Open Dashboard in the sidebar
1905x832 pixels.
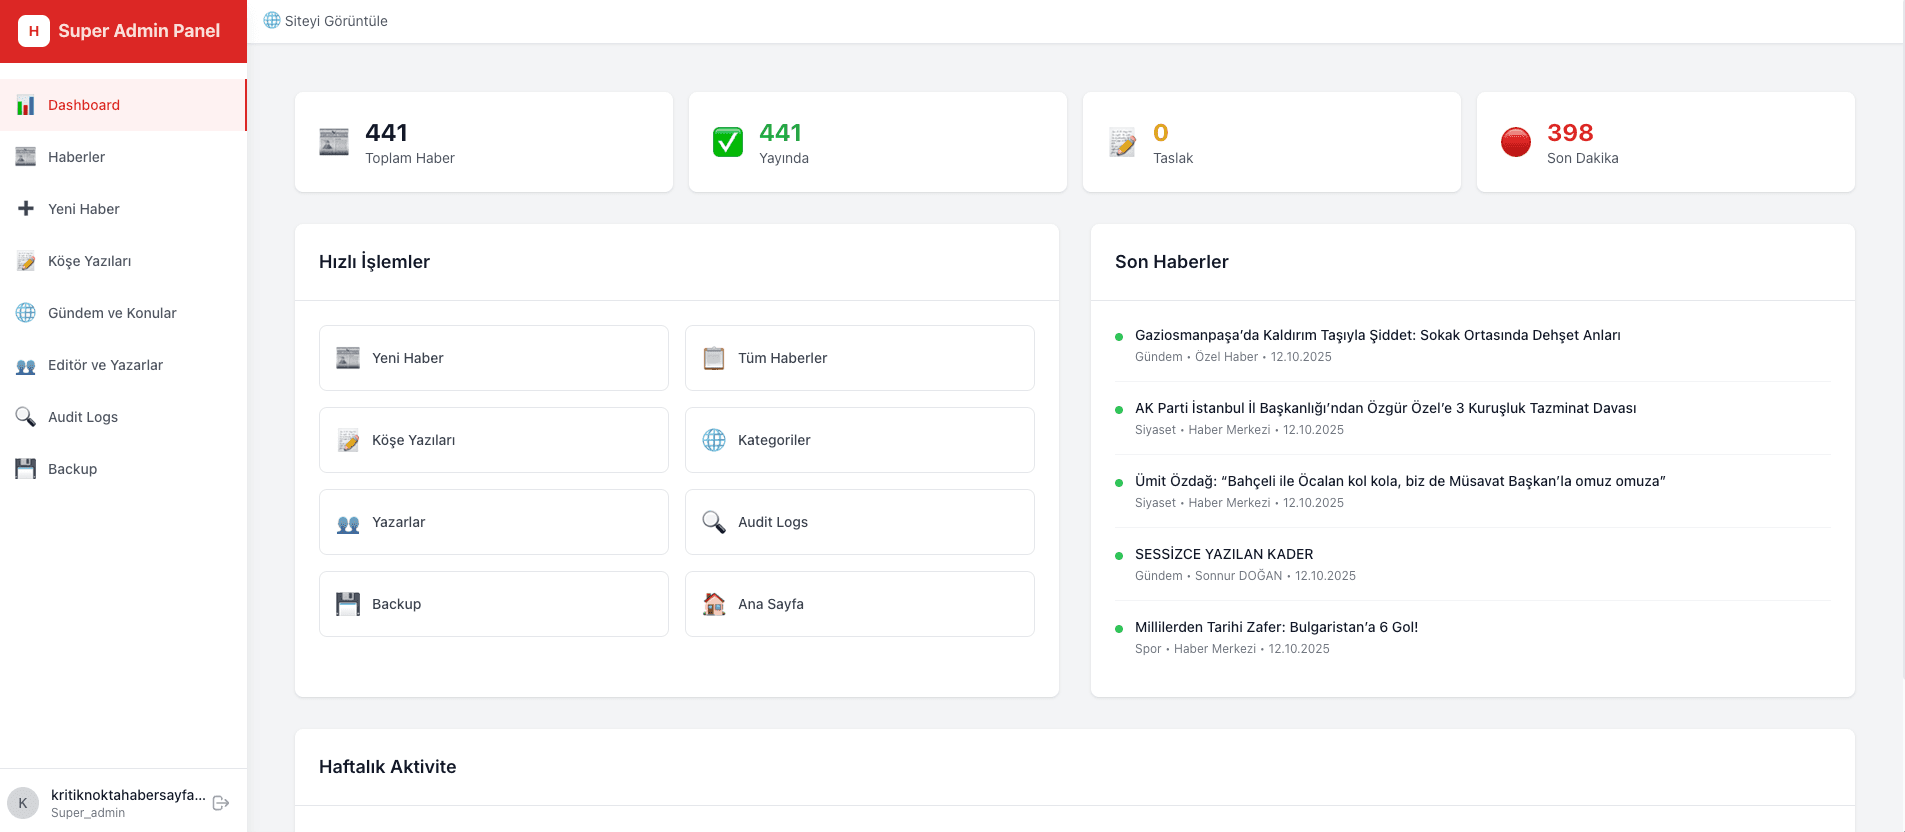123,105
